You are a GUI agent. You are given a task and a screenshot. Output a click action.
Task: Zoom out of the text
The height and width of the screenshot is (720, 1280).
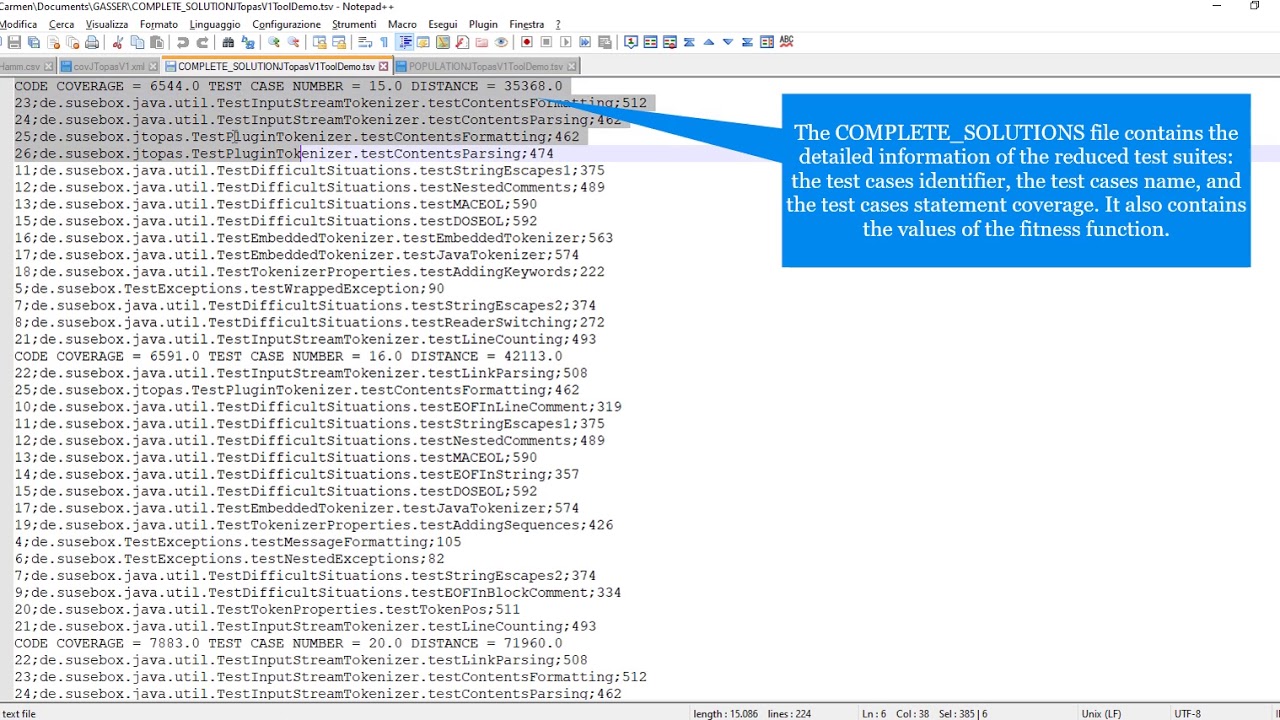[x=293, y=42]
